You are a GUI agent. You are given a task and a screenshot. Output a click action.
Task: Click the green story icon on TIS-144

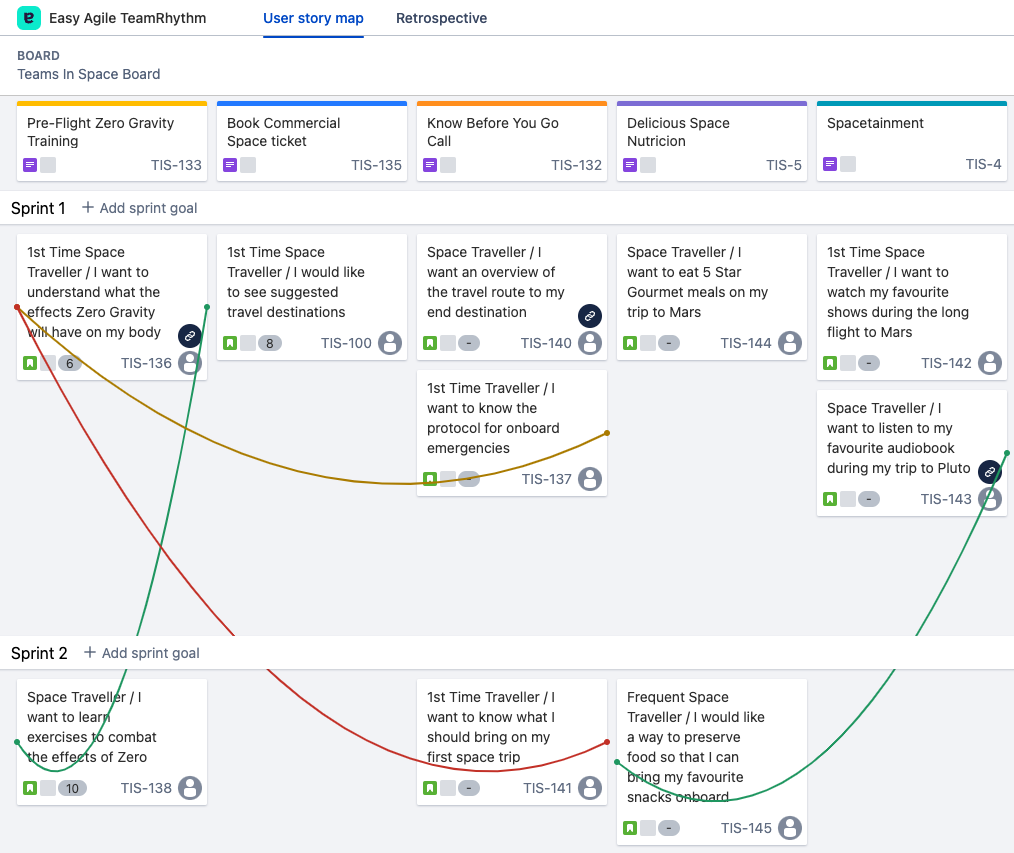(630, 343)
